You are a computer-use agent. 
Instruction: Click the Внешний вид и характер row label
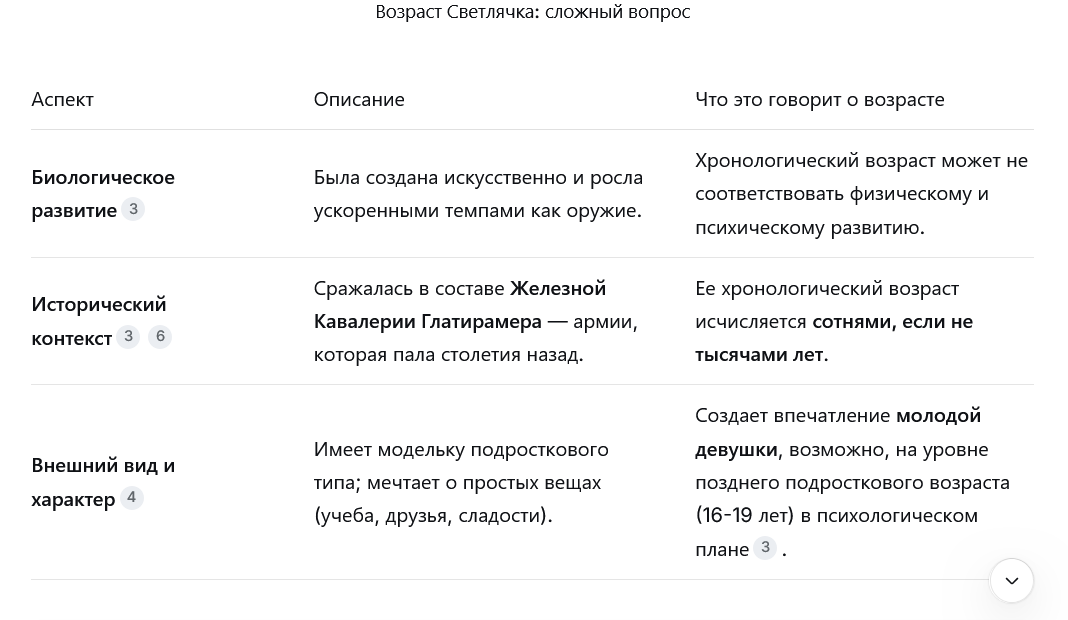103,482
